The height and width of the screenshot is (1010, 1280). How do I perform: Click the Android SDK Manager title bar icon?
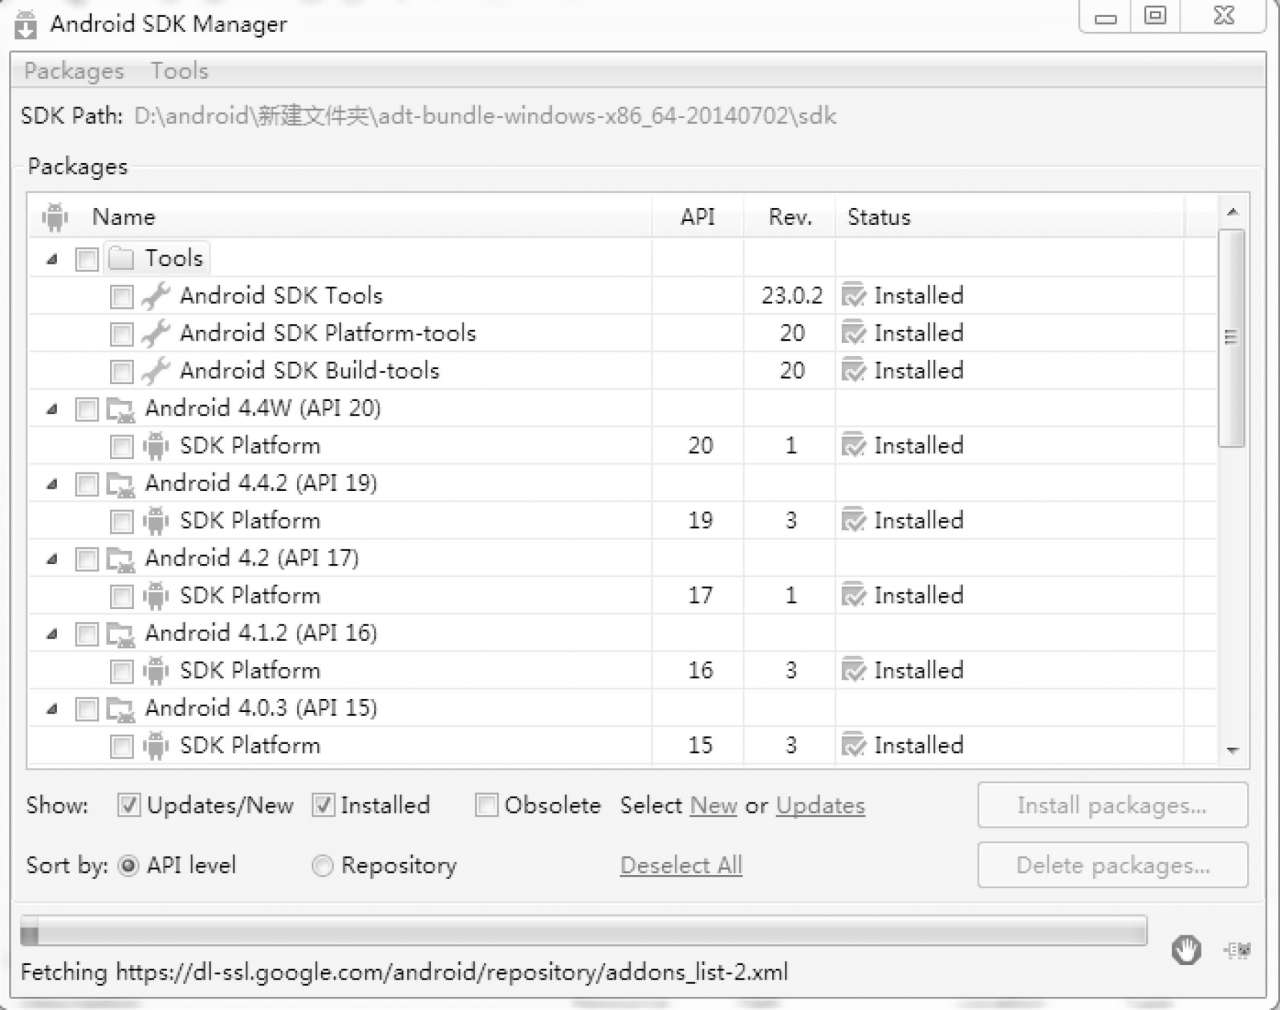click(x=25, y=24)
